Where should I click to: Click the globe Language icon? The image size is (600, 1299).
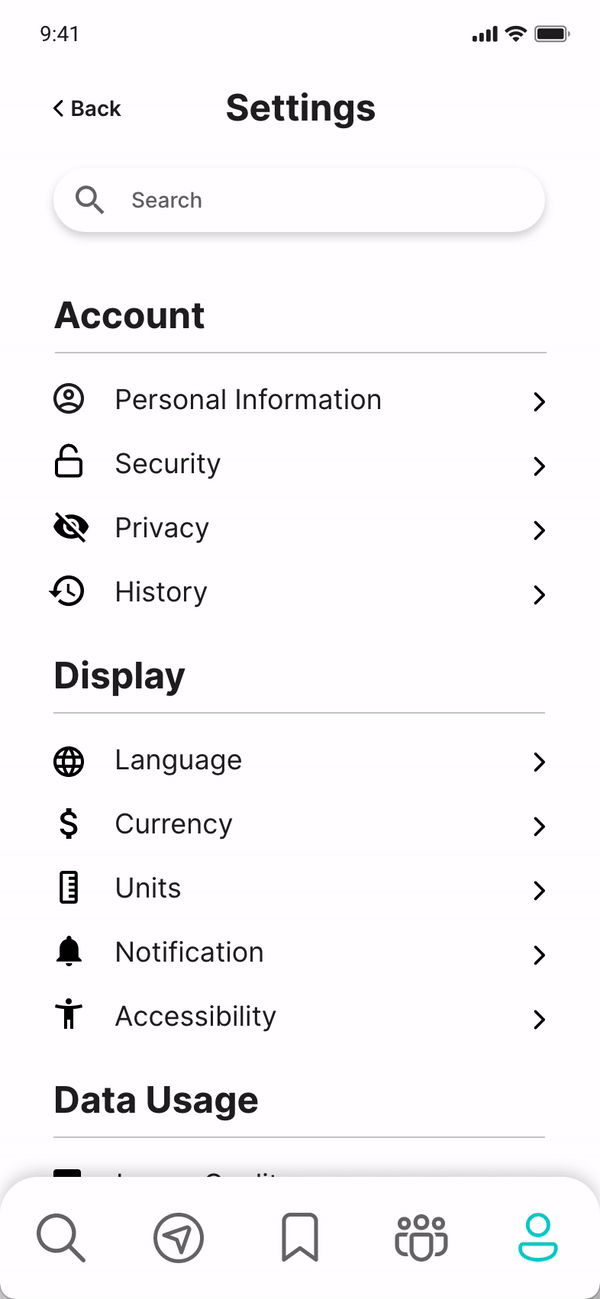point(68,761)
